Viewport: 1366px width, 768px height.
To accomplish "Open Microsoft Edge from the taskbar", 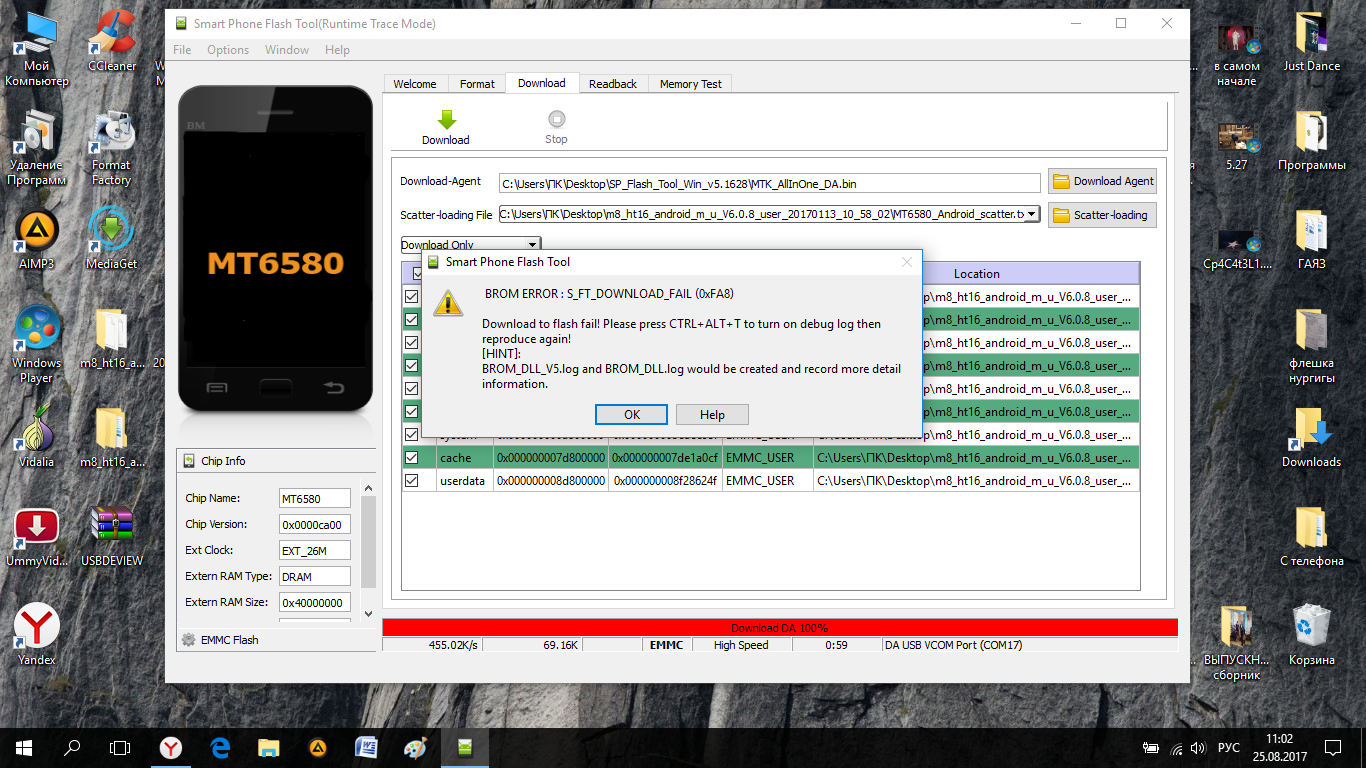I will pos(220,747).
